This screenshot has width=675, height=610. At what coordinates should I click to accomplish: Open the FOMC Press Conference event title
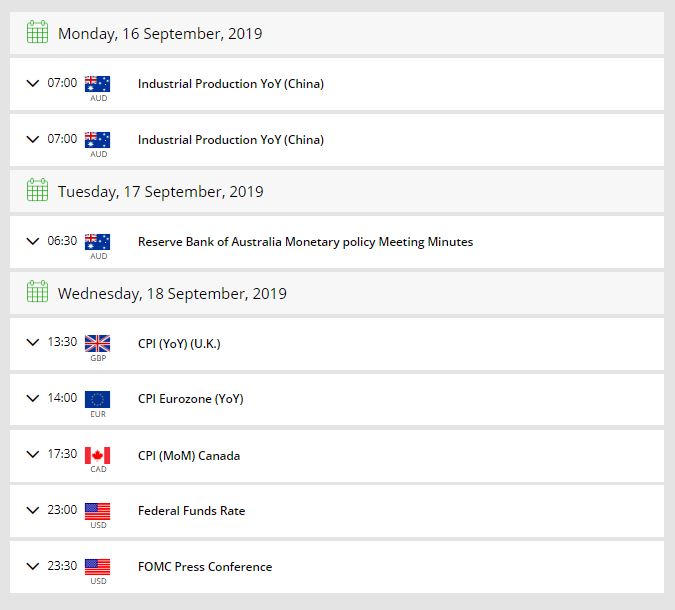[204, 567]
